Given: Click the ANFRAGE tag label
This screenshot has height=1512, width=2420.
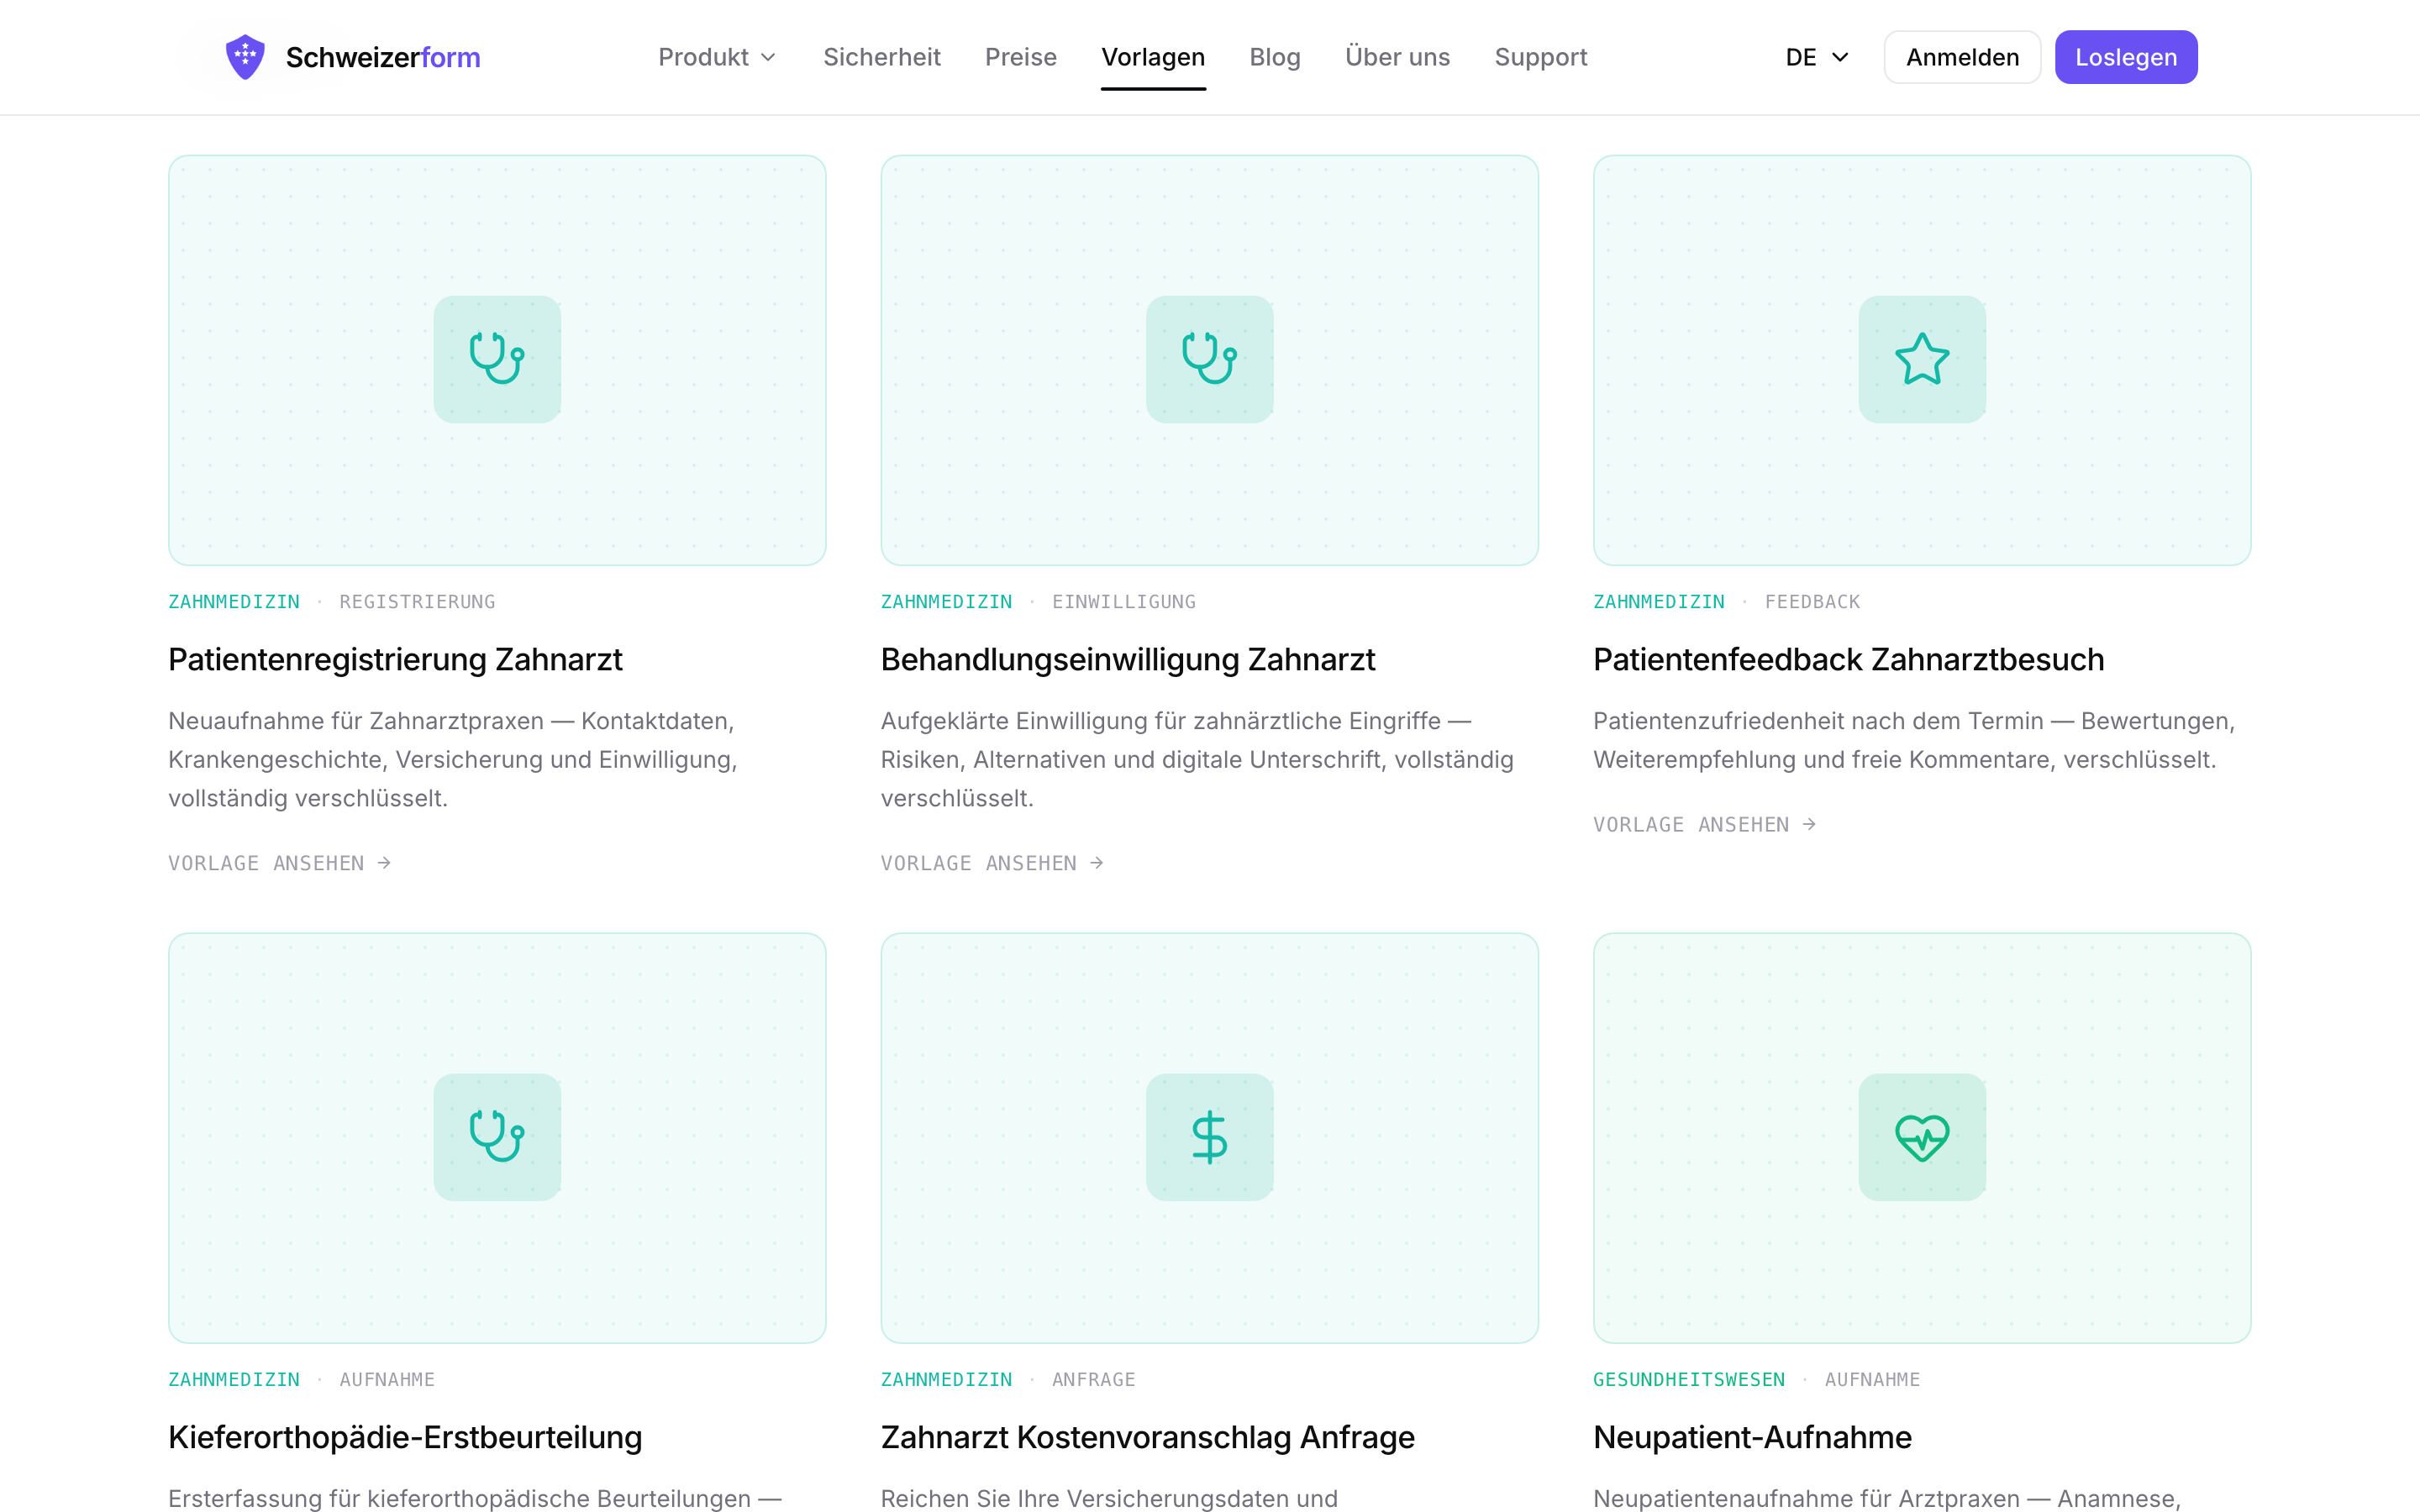Looking at the screenshot, I should coord(1094,1380).
